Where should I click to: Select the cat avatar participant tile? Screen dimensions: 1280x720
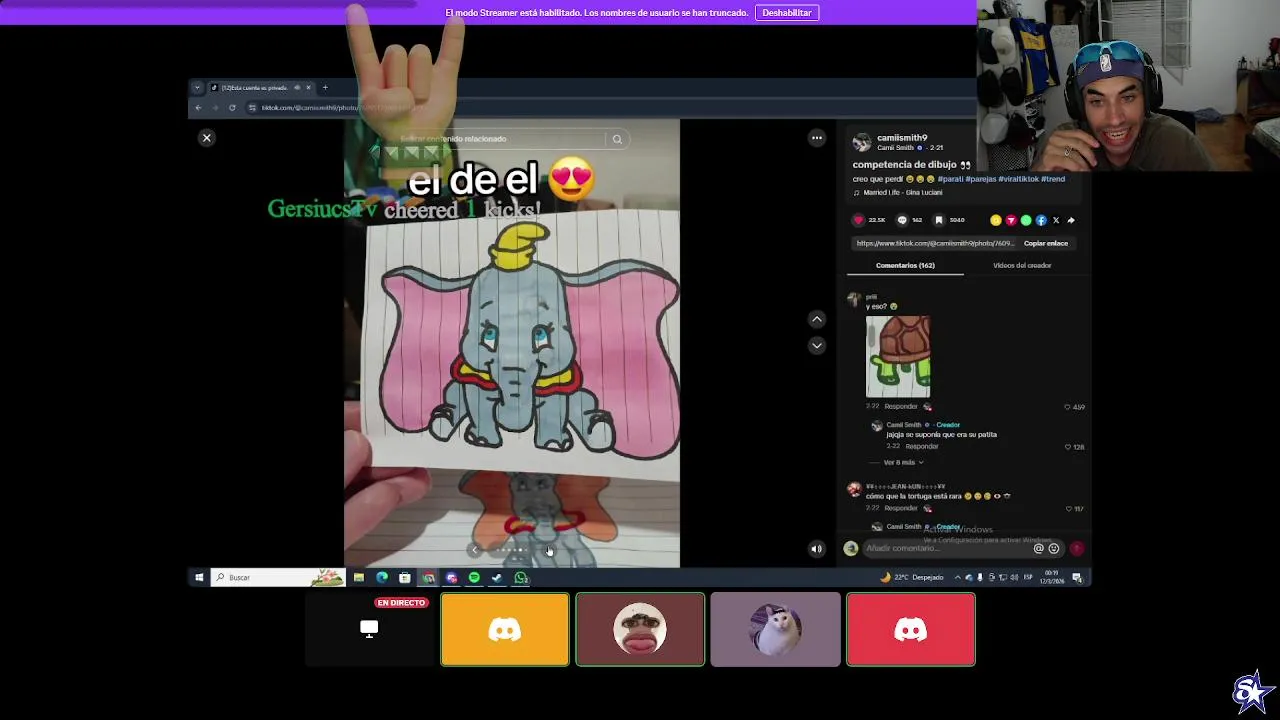776,629
